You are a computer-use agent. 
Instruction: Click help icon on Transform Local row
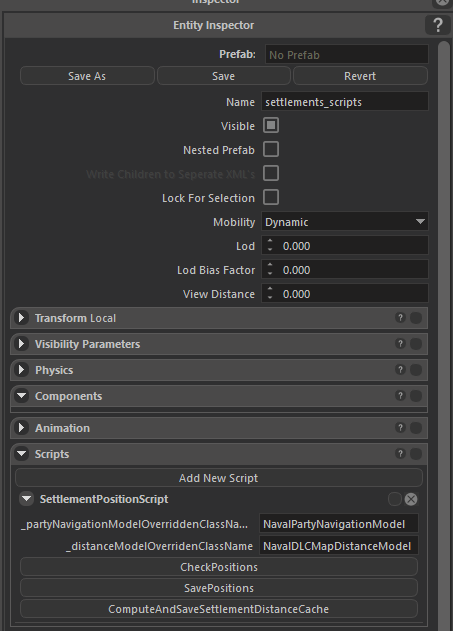[400, 318]
